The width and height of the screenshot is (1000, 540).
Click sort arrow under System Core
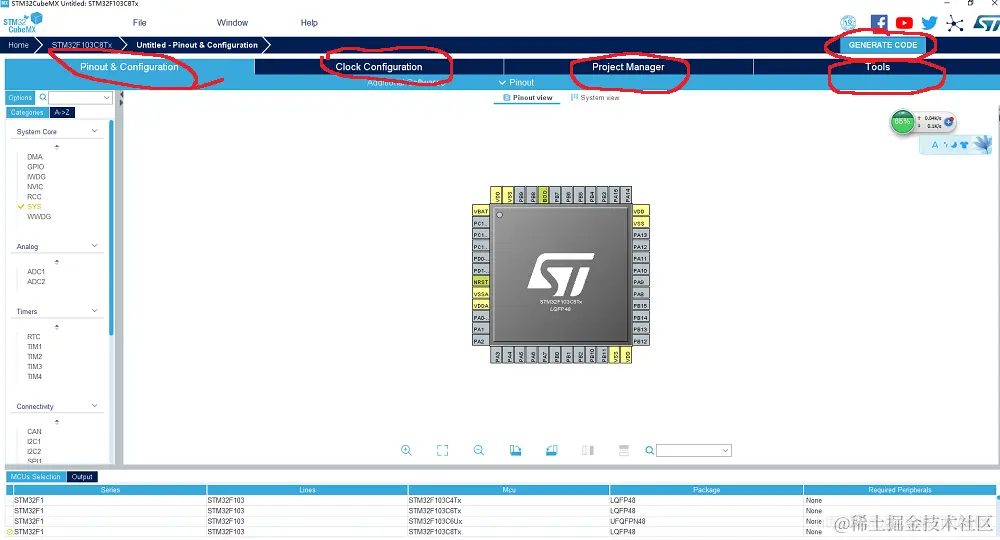[57, 147]
